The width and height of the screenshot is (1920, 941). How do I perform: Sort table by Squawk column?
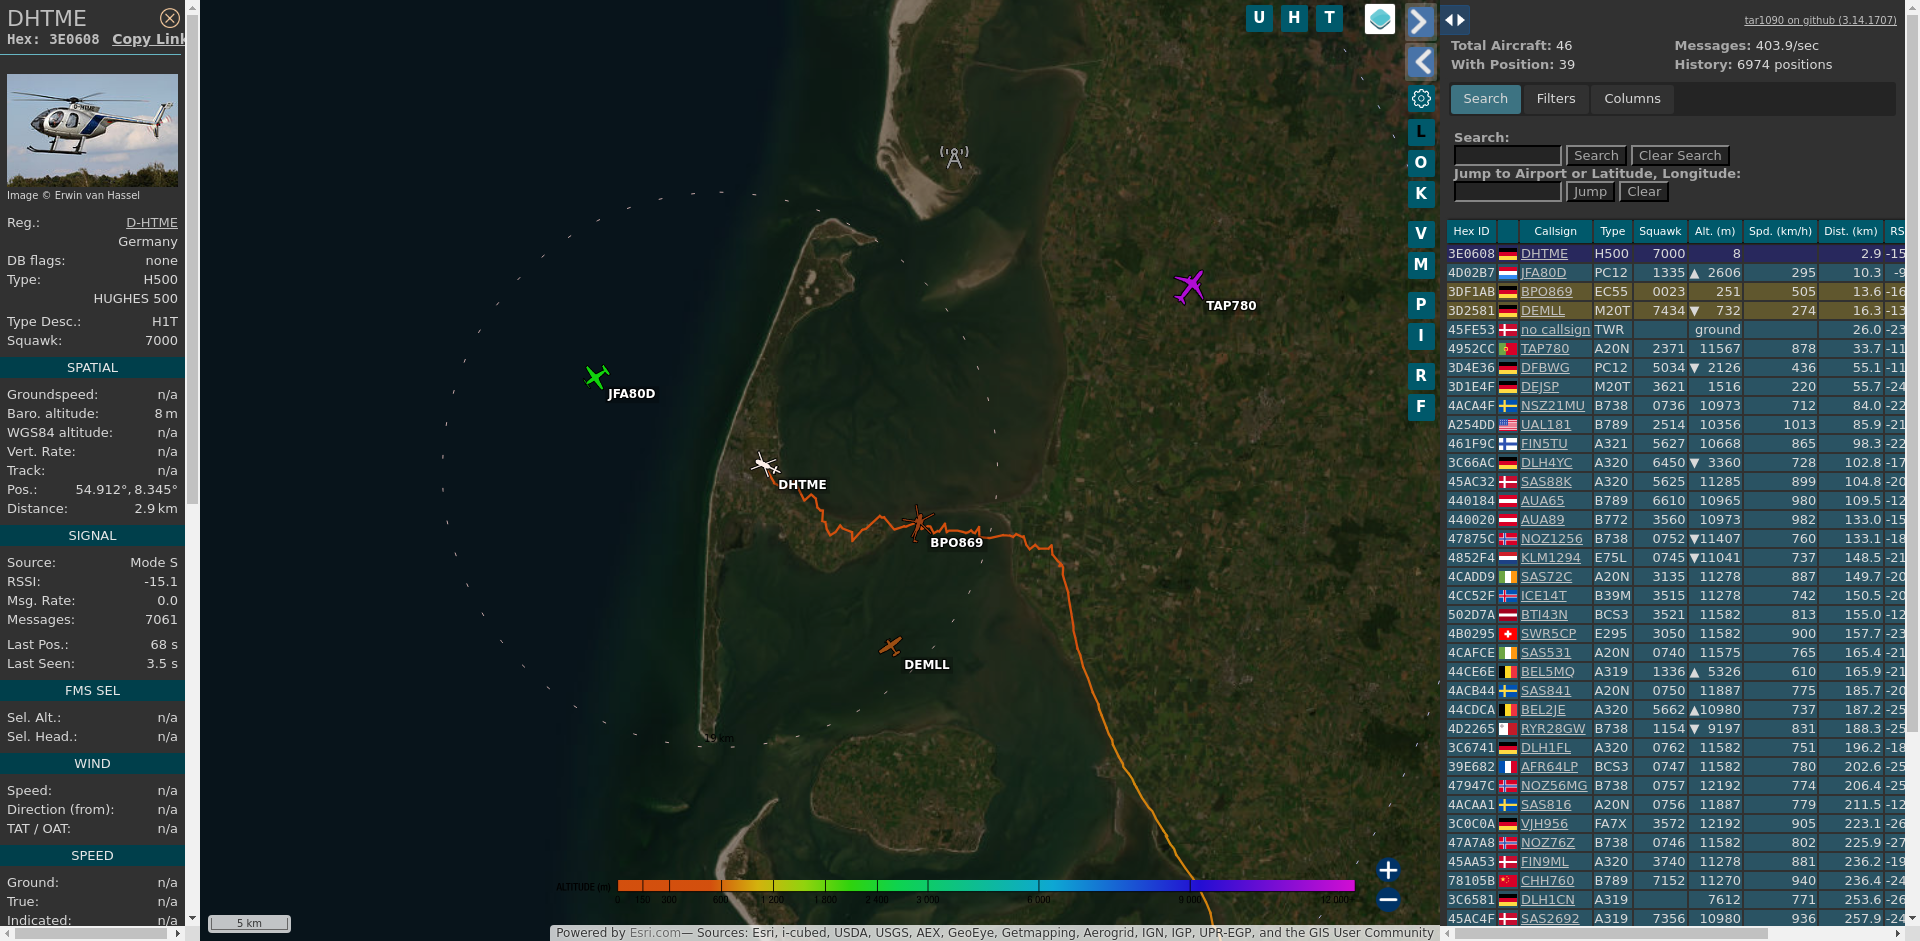click(1660, 231)
